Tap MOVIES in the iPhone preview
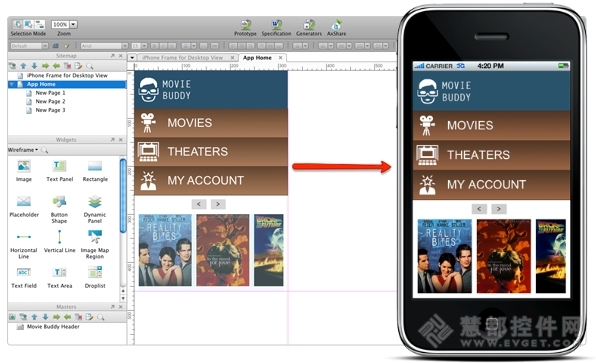 pyautogui.click(x=491, y=125)
